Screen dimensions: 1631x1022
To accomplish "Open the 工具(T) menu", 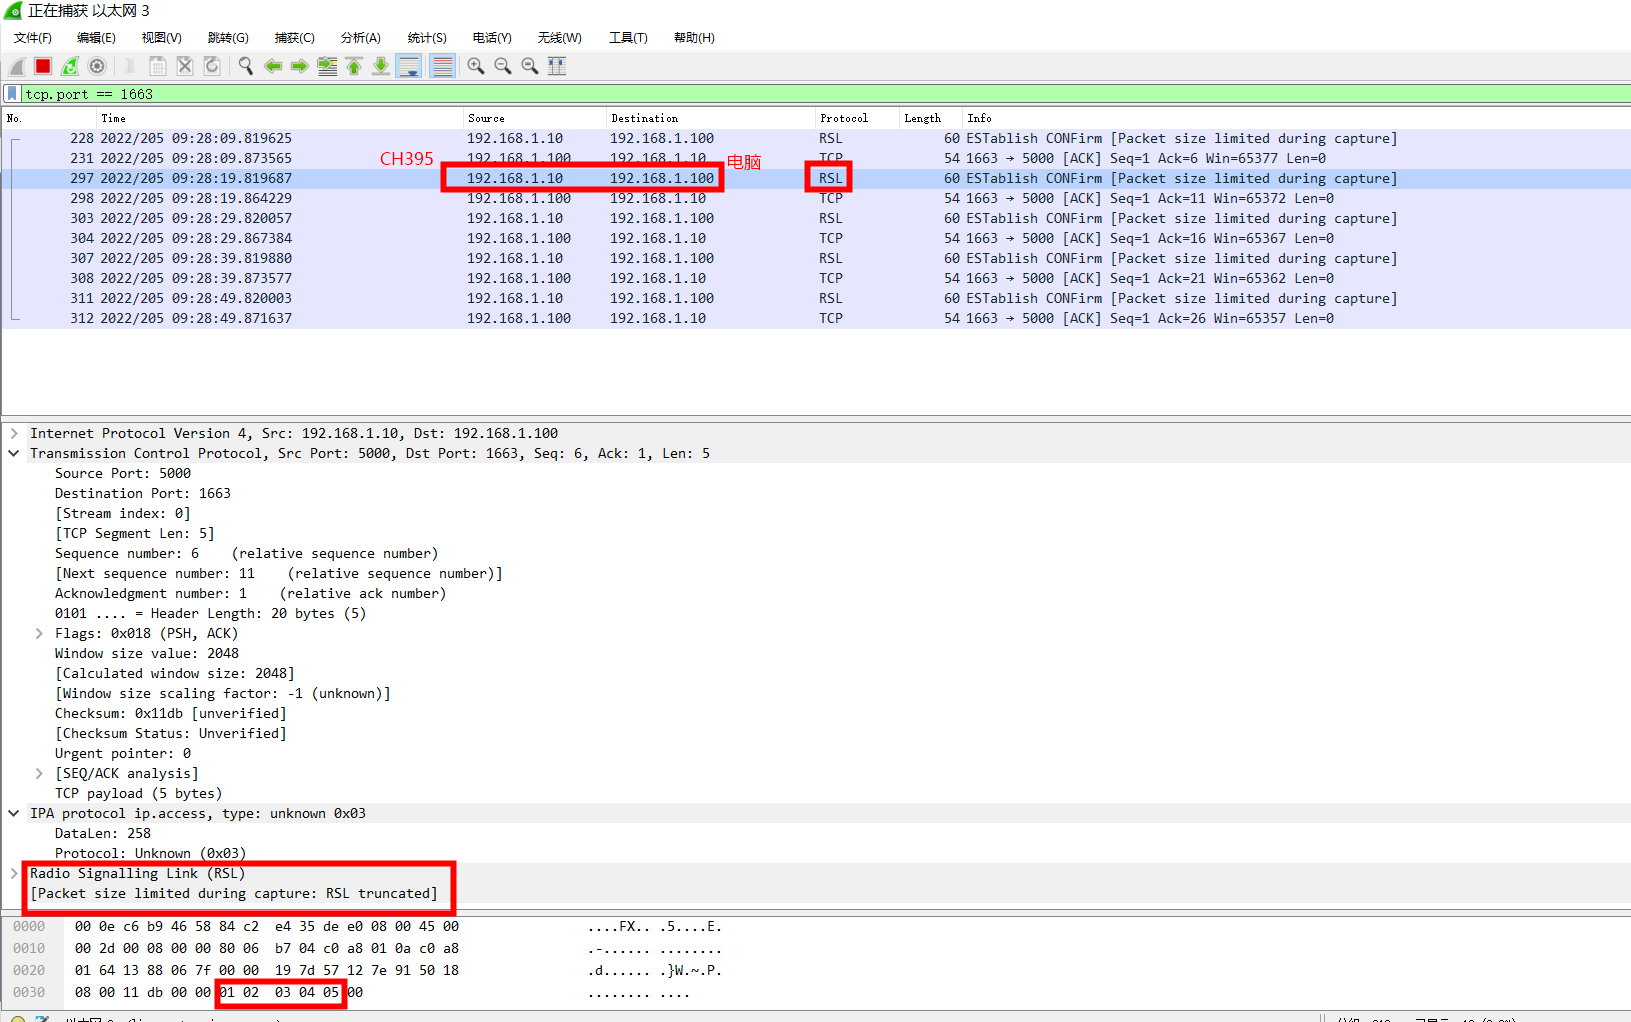I will (628, 38).
